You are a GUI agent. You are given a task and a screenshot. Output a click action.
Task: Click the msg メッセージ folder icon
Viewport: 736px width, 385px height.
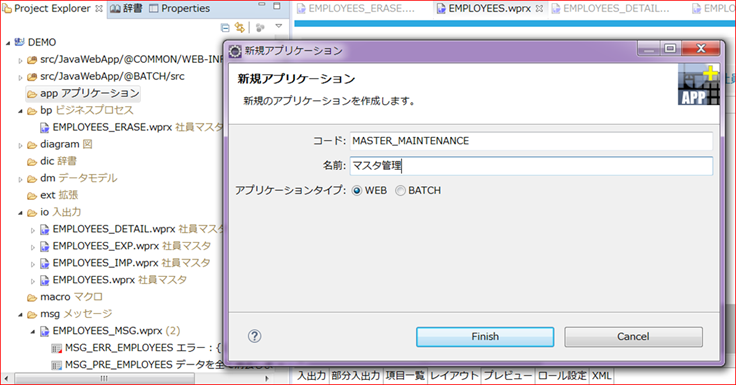coord(32,315)
